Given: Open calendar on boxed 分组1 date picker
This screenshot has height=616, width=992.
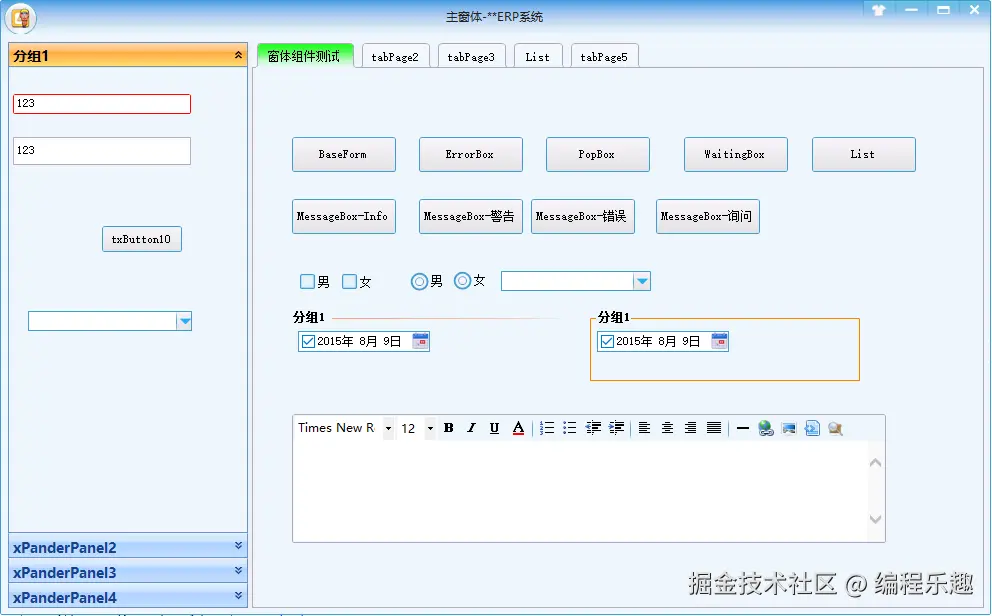Looking at the screenshot, I should point(719,342).
